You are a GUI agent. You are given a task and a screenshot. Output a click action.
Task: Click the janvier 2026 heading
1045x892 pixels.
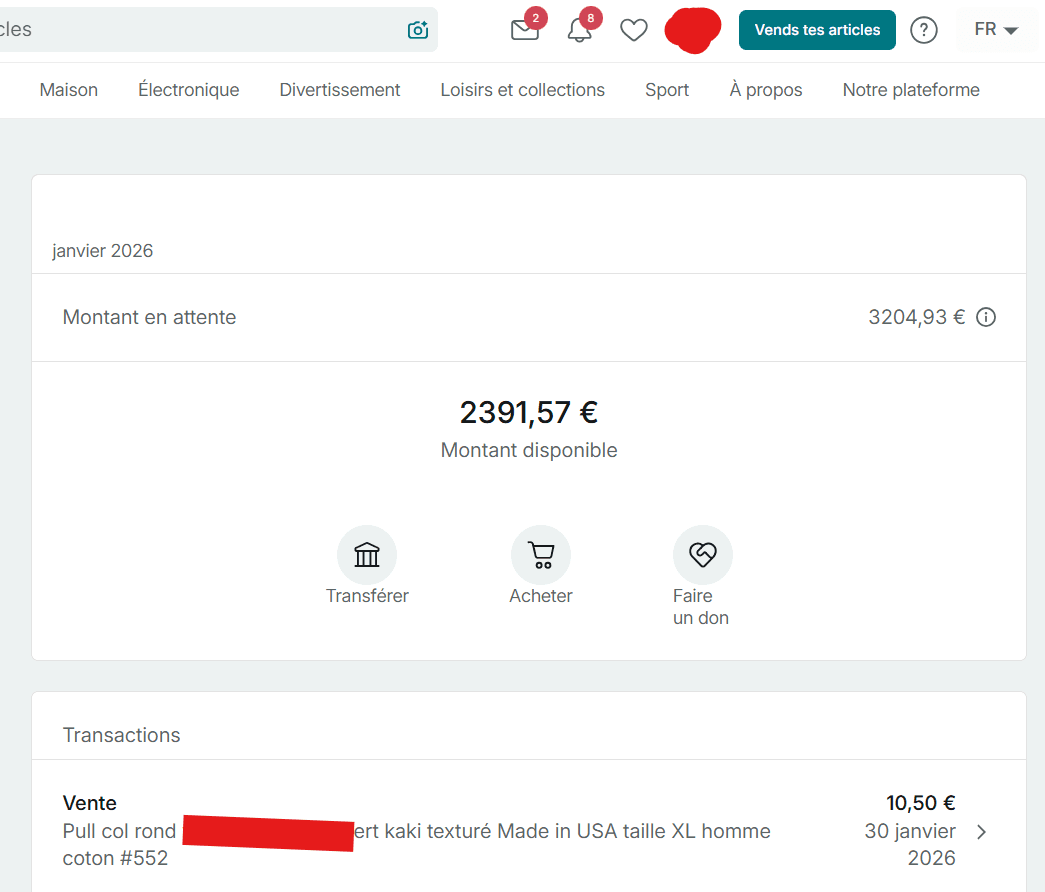[x=103, y=251]
